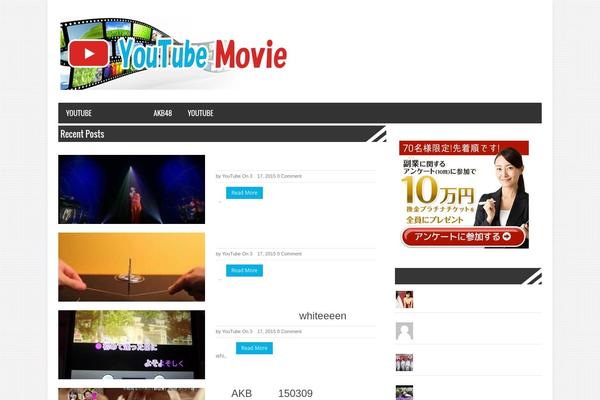
Task: Click the YouTube Movie site logo
Action: click(173, 54)
